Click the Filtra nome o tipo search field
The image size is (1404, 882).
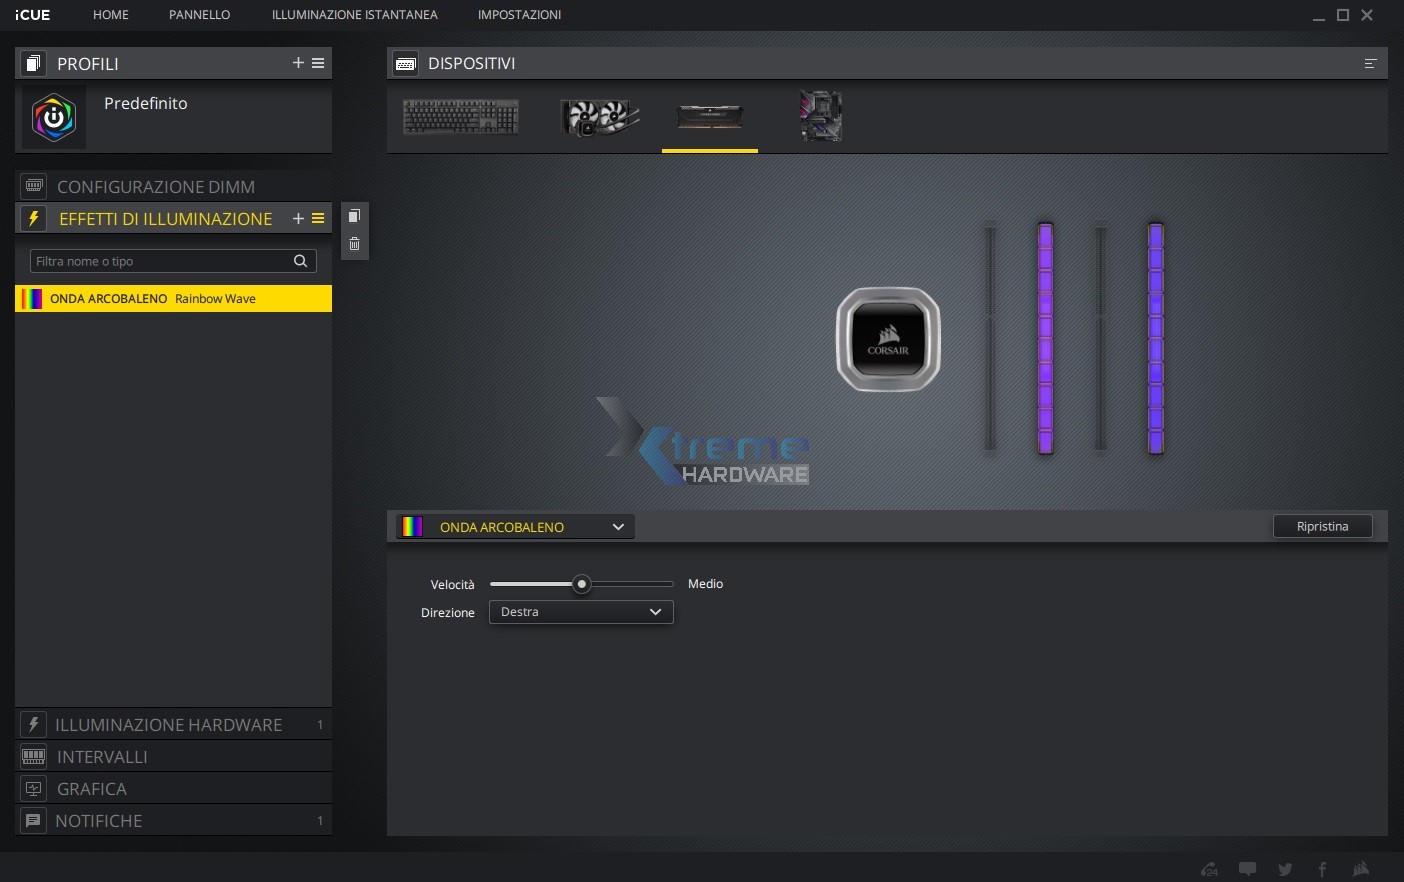click(x=160, y=261)
